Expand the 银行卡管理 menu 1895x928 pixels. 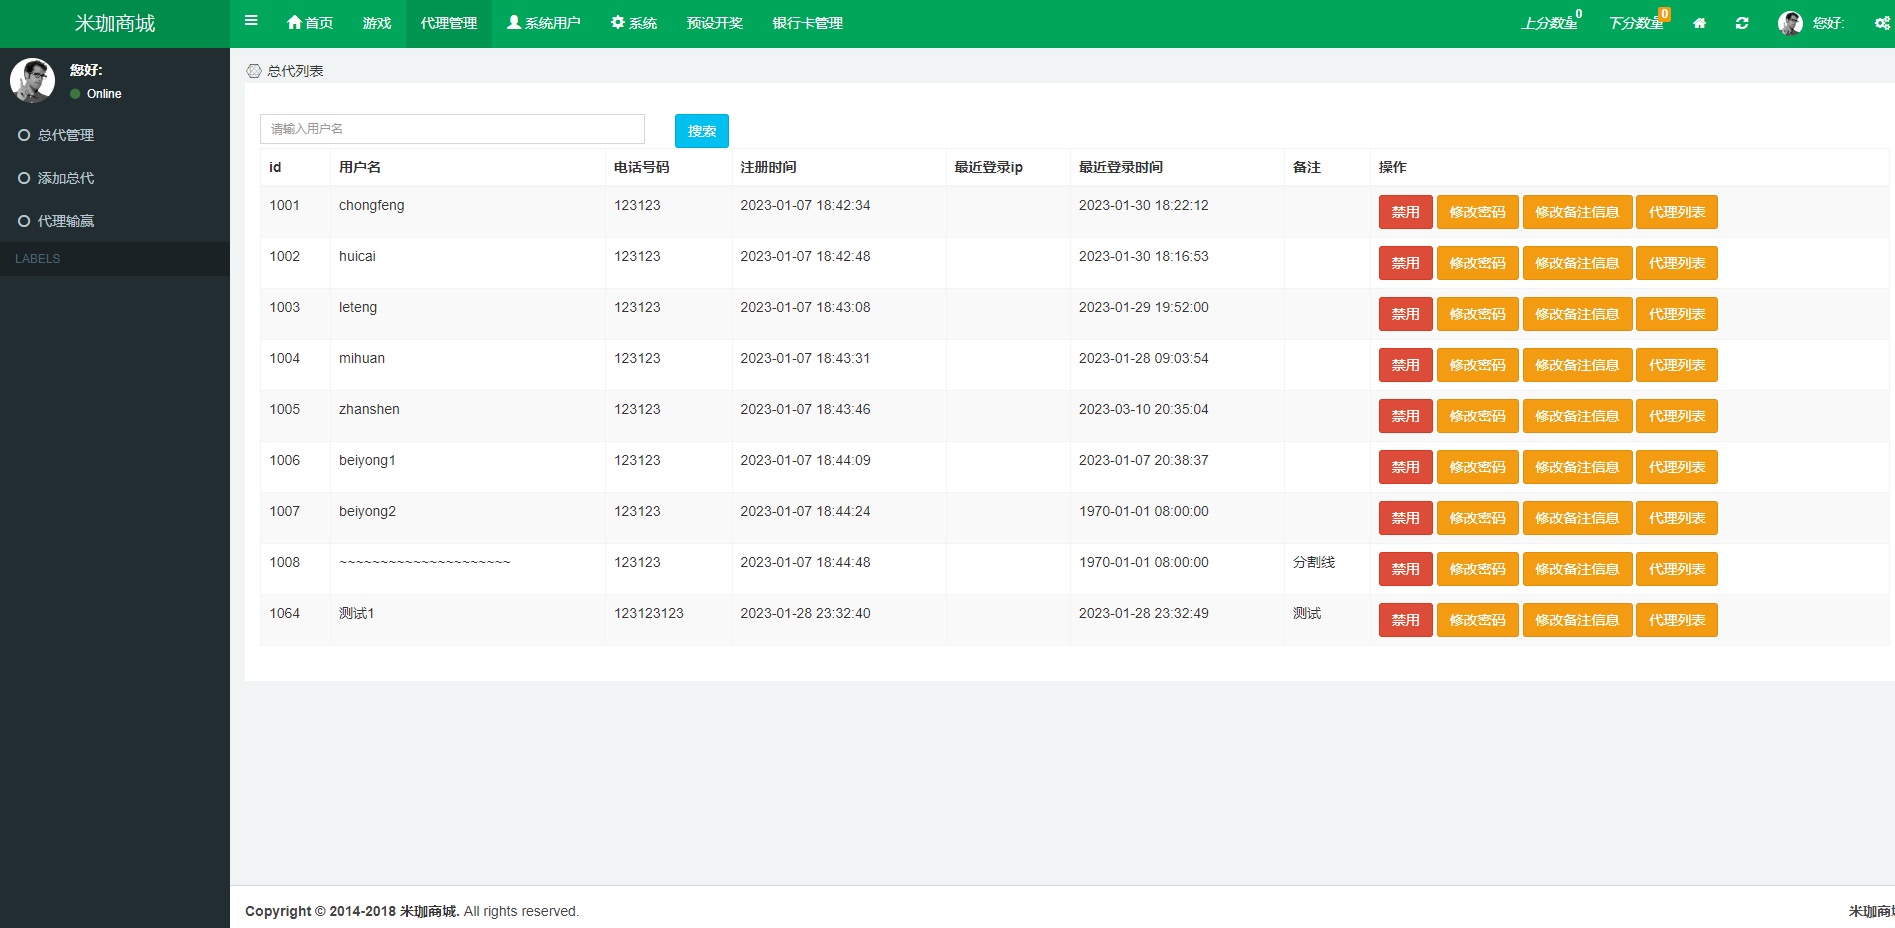click(807, 23)
